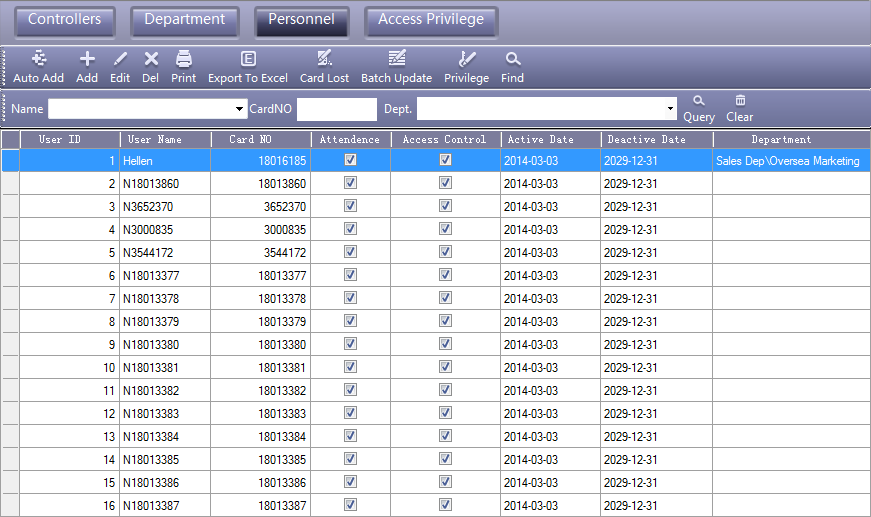Select the Personnel tab

pyautogui.click(x=302, y=22)
